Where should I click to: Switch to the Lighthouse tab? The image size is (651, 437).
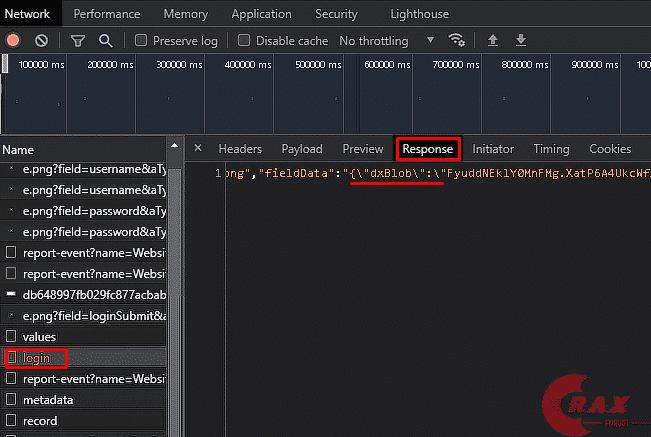tap(419, 14)
